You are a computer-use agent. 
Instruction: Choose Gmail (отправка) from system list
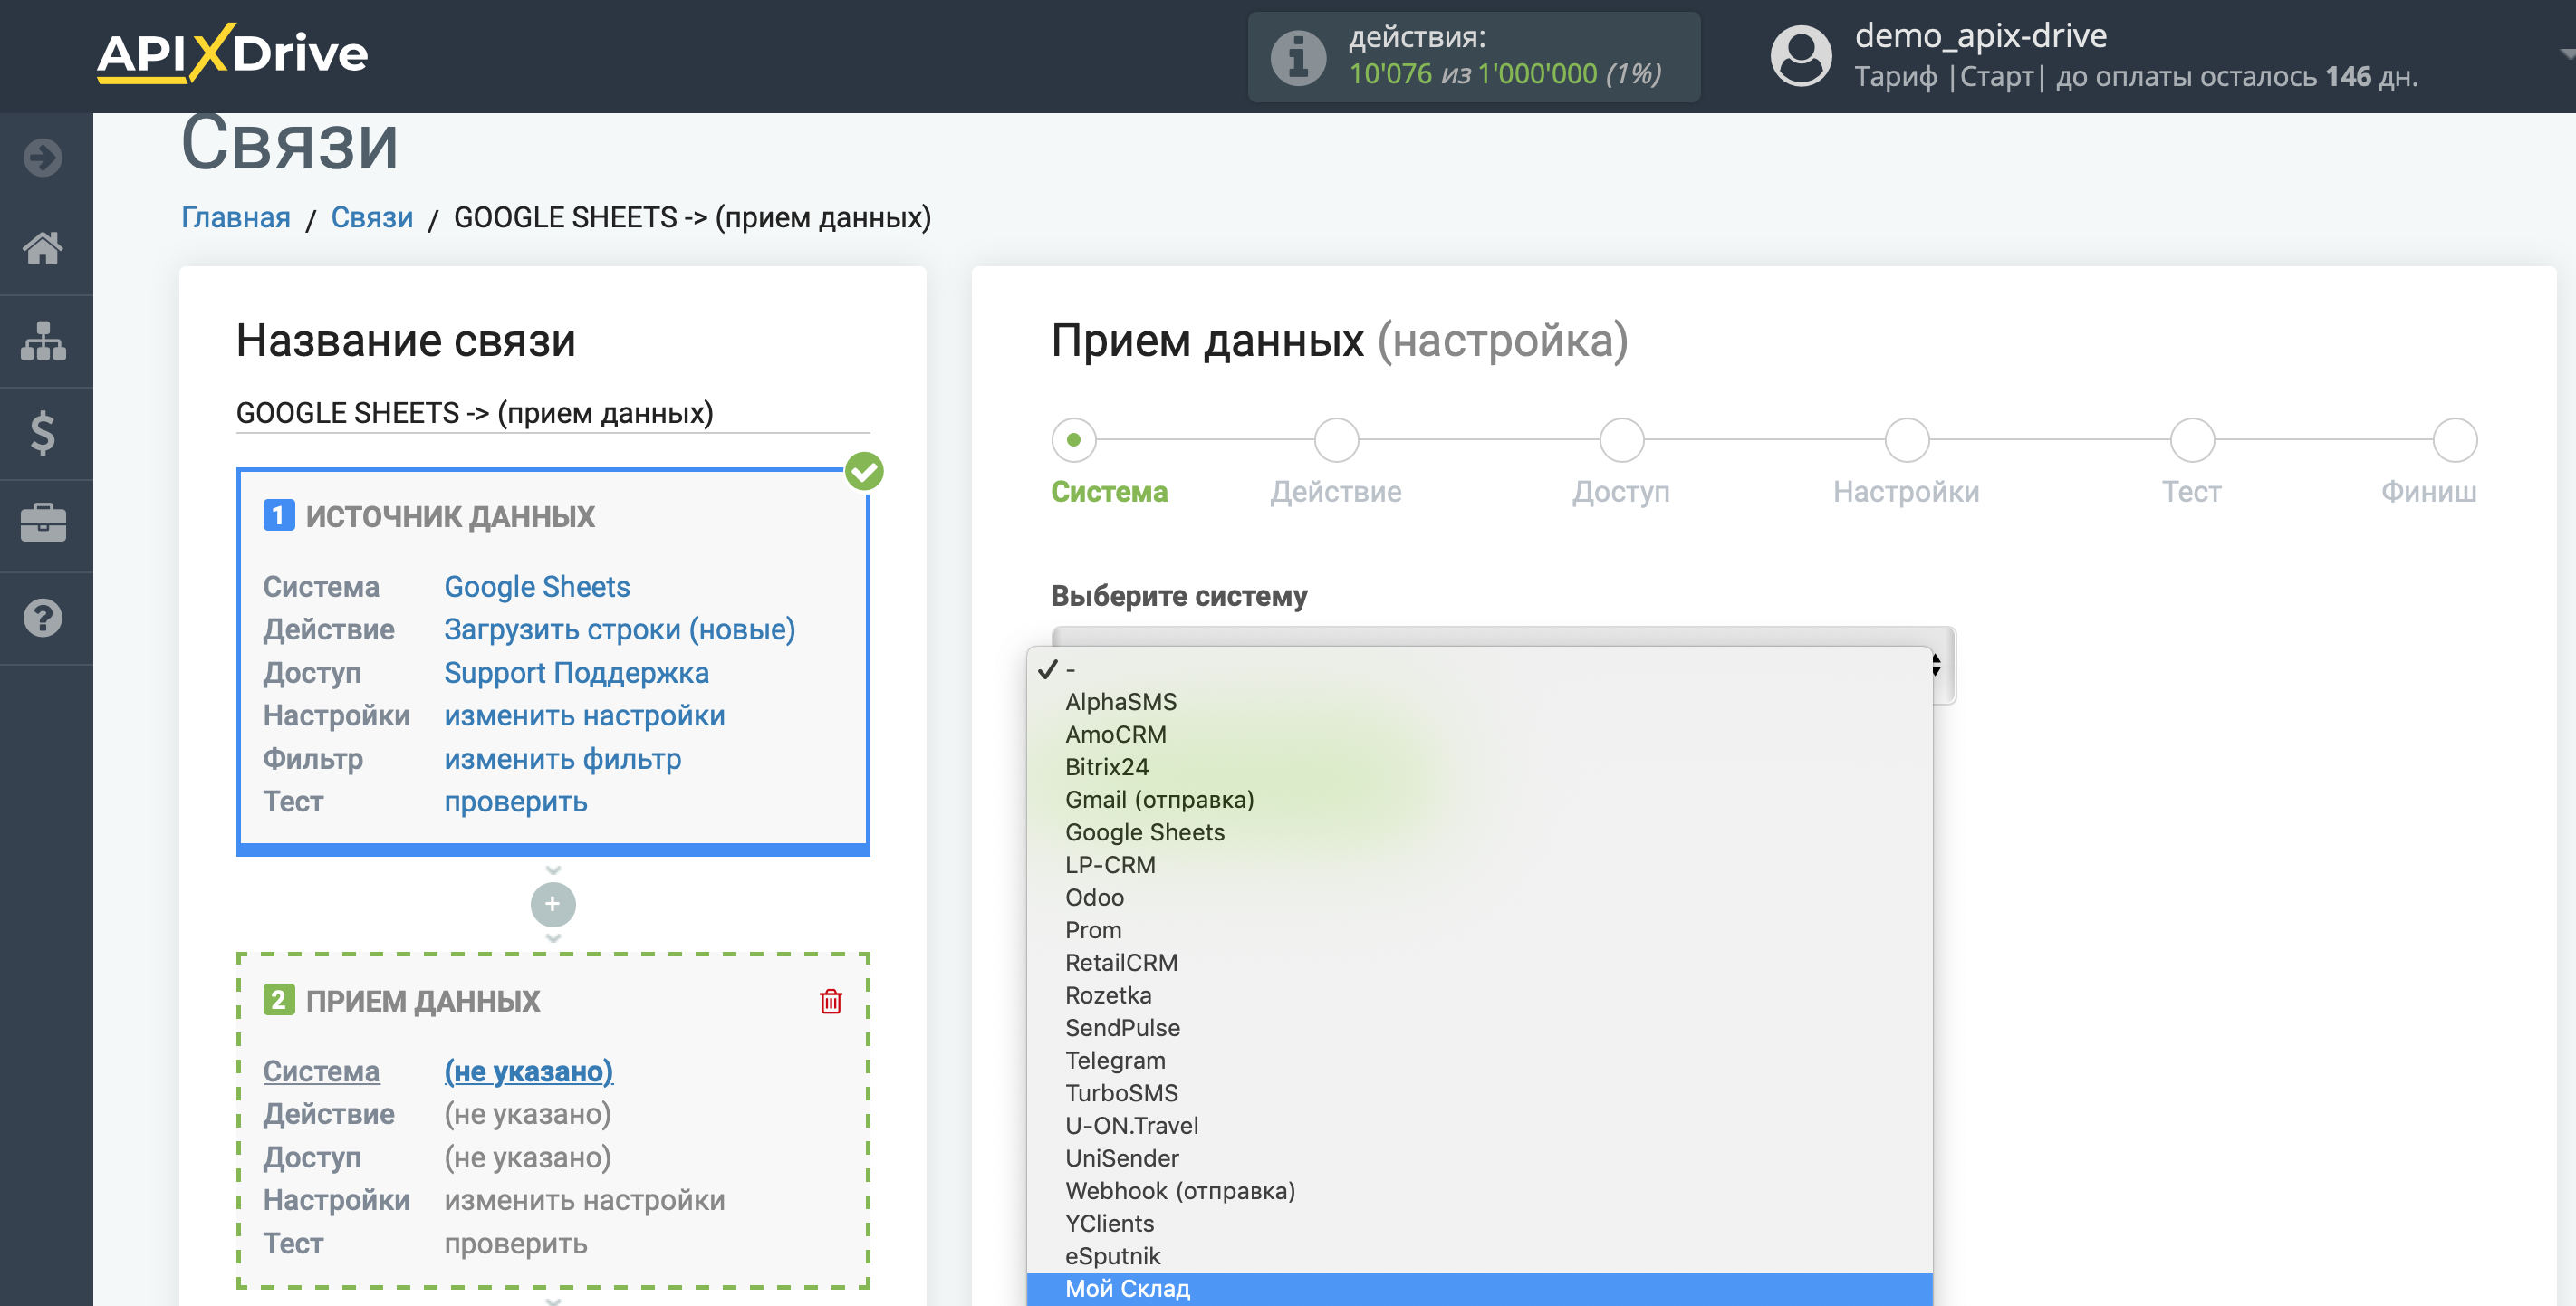point(1479,799)
